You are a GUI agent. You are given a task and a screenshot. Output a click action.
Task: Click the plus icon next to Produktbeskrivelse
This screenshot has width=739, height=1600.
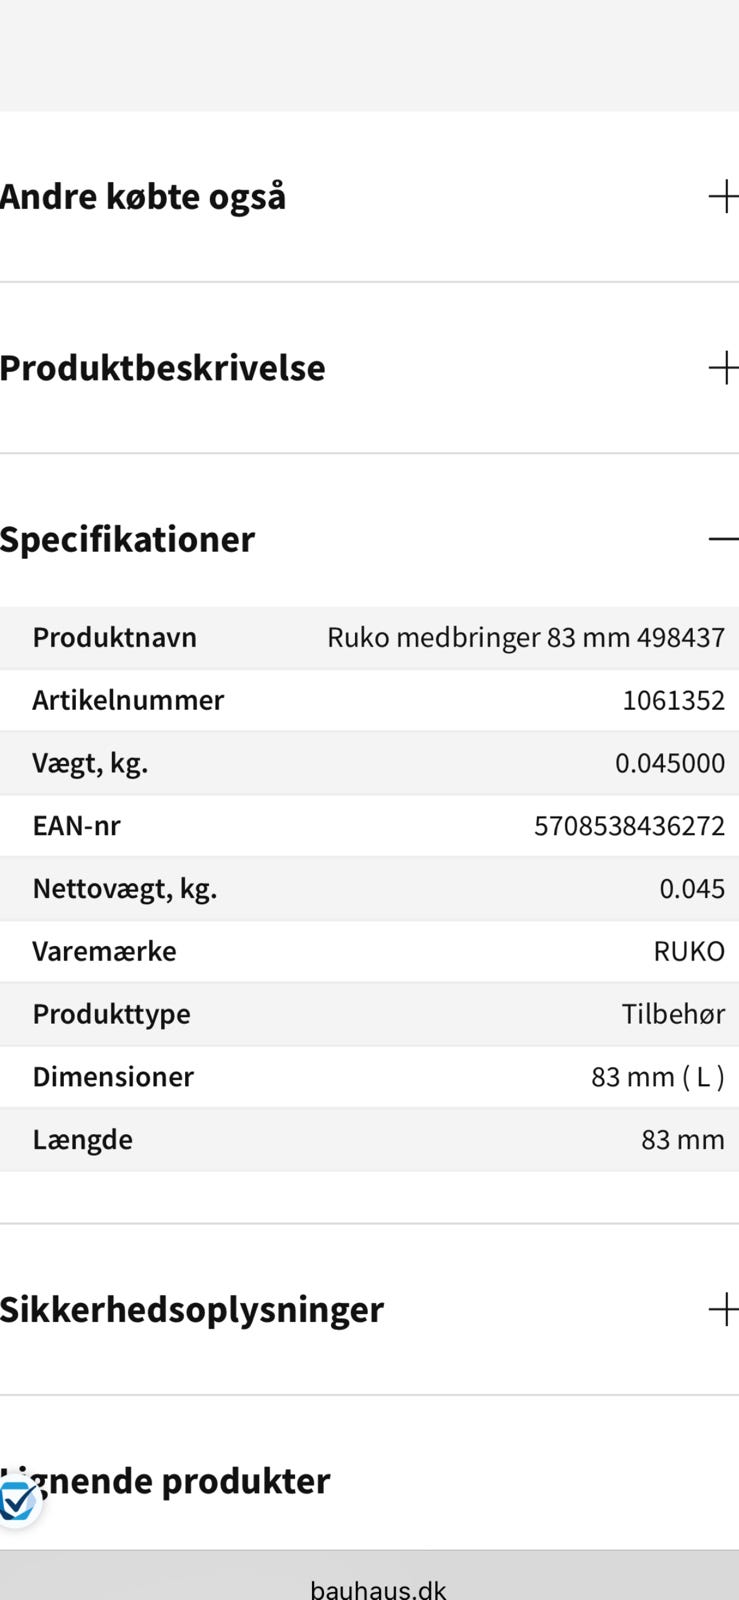click(x=722, y=368)
